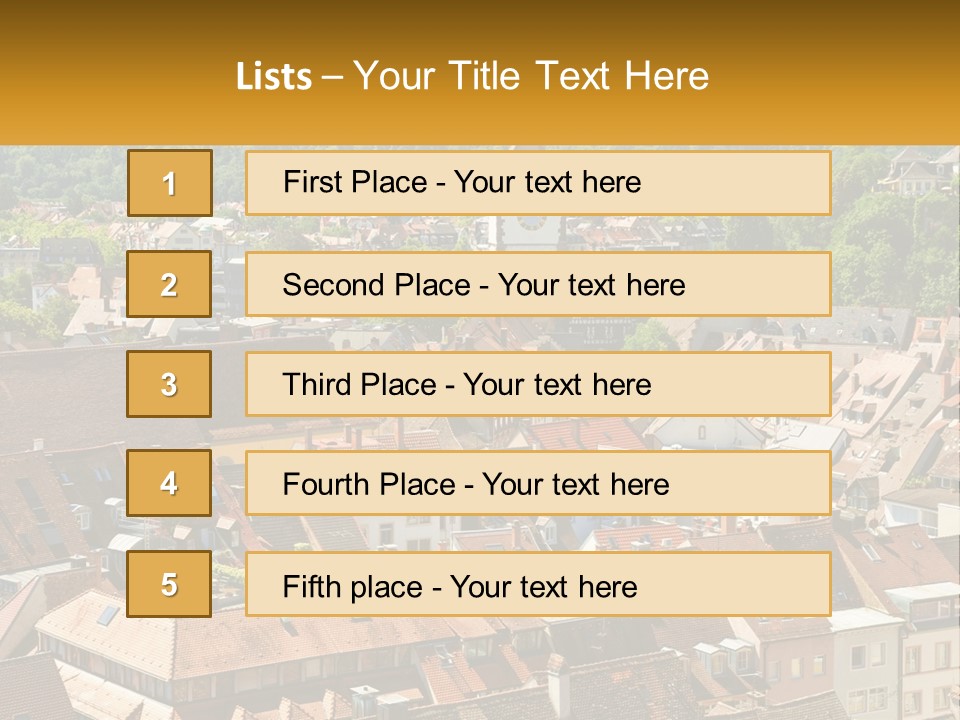Select the number 4 box

tap(169, 483)
